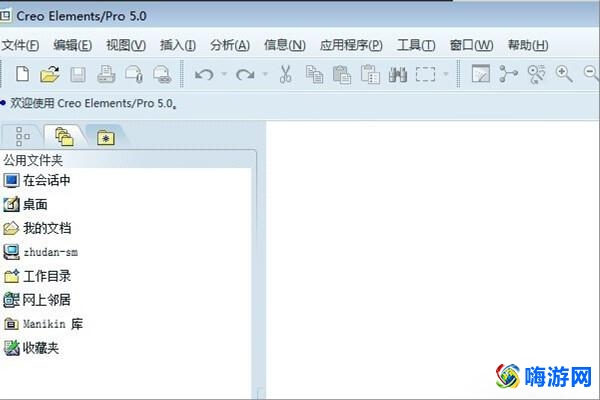Click the Zoom In magnifier icon

tap(564, 74)
